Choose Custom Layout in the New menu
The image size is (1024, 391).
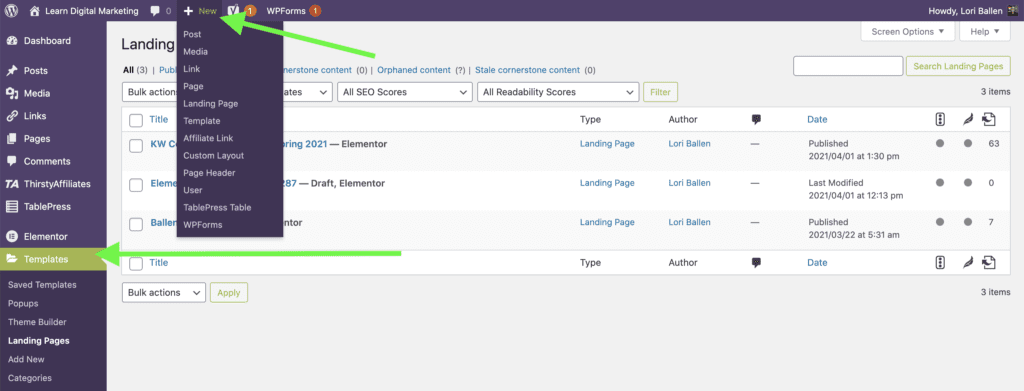214,155
